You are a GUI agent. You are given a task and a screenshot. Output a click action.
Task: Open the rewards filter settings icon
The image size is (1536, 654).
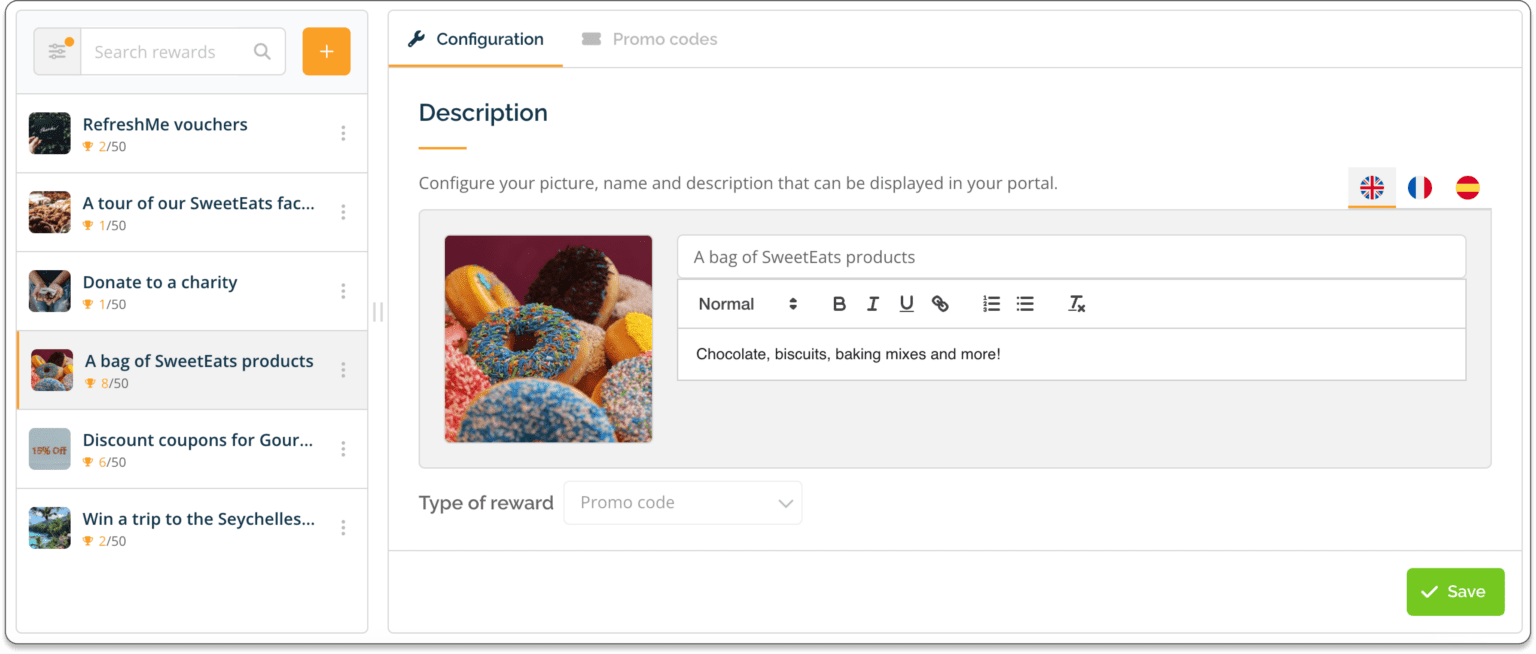point(57,52)
